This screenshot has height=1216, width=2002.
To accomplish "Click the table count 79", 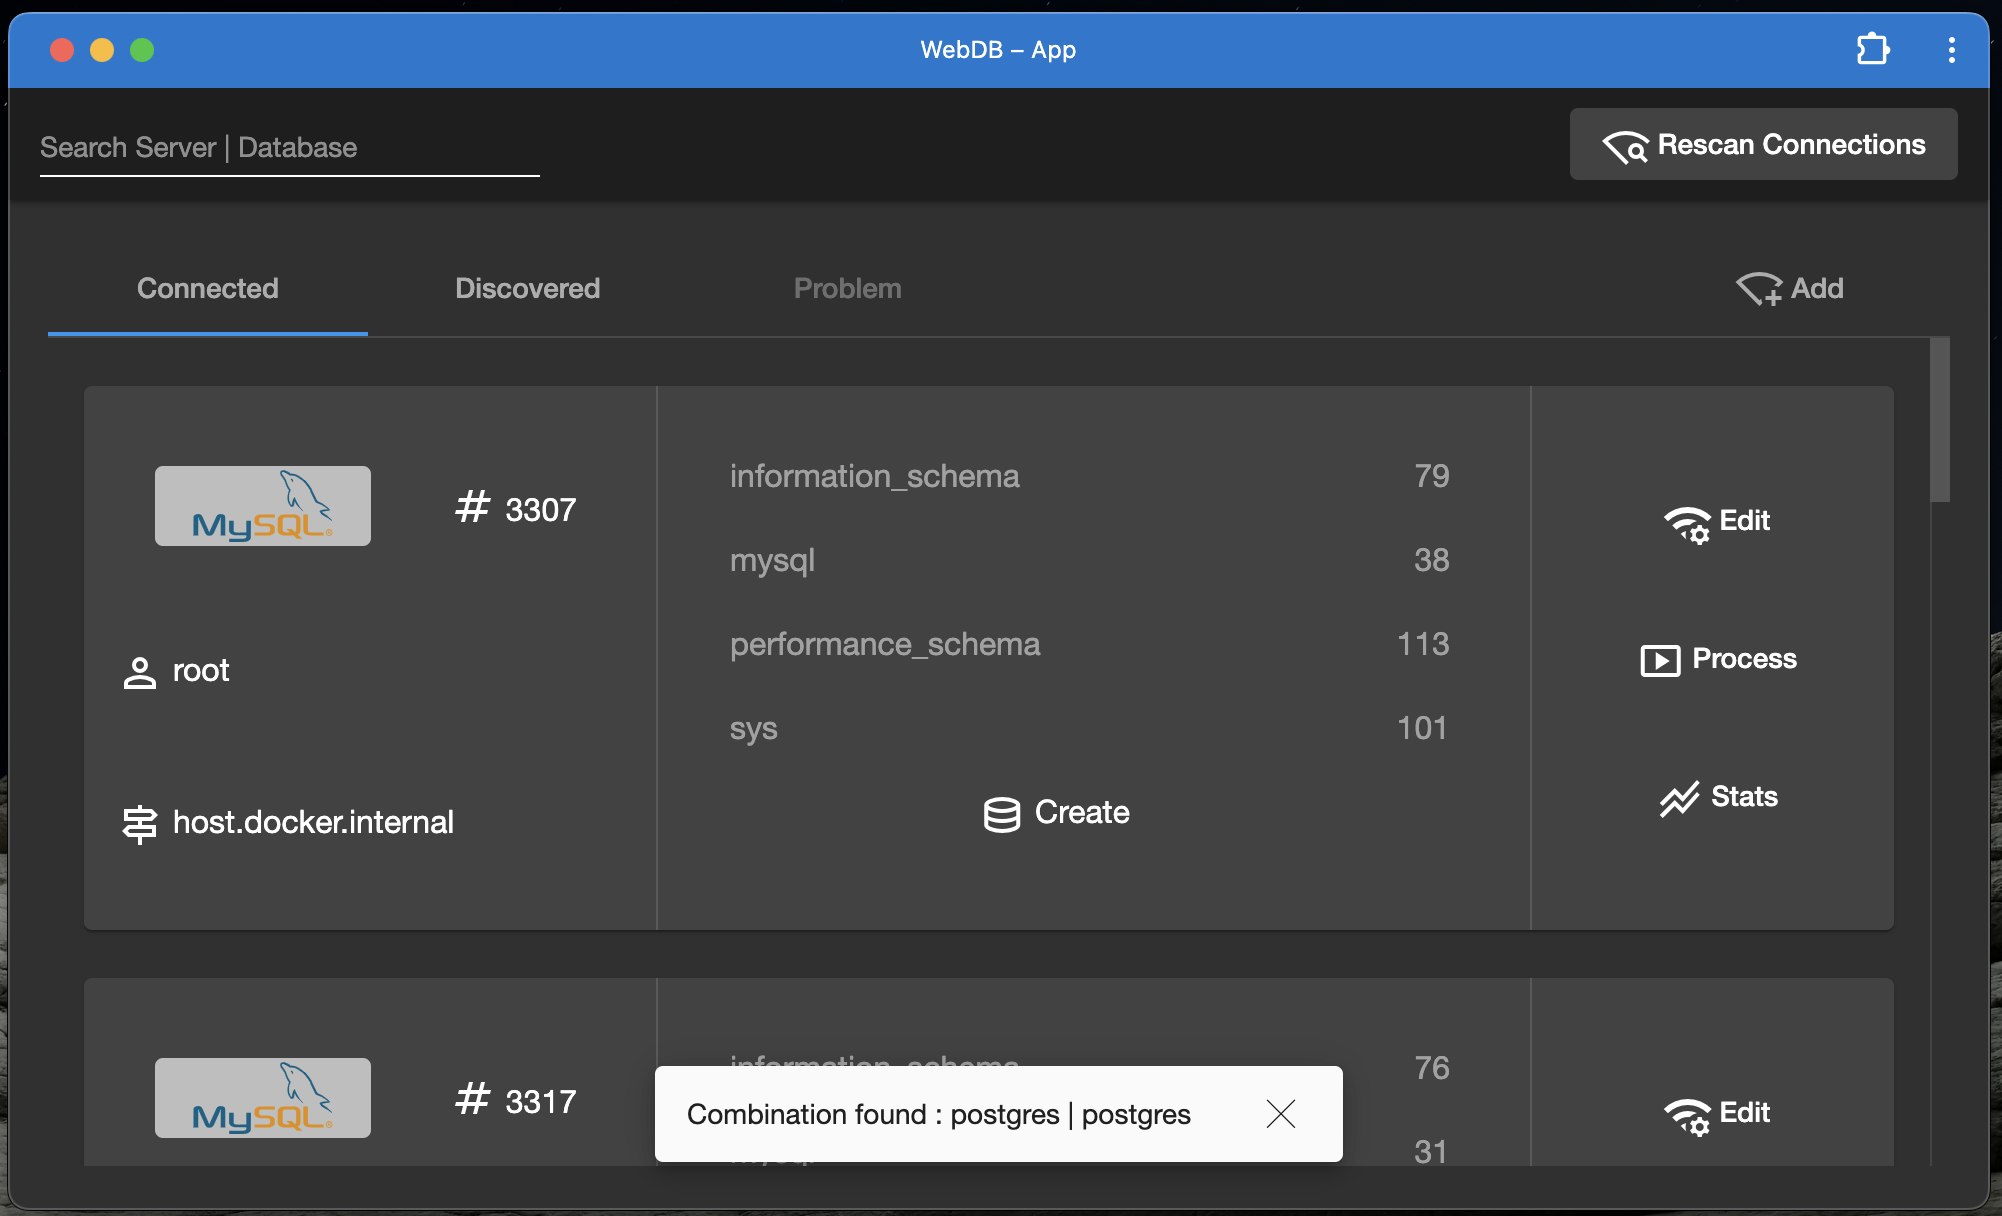I will [1432, 476].
